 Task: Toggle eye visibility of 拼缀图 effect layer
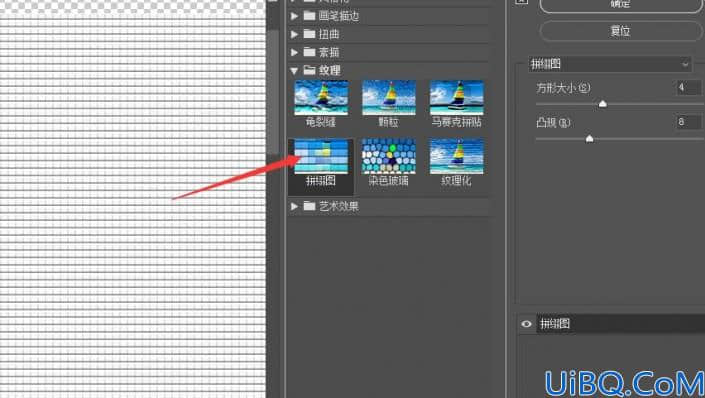pos(527,324)
